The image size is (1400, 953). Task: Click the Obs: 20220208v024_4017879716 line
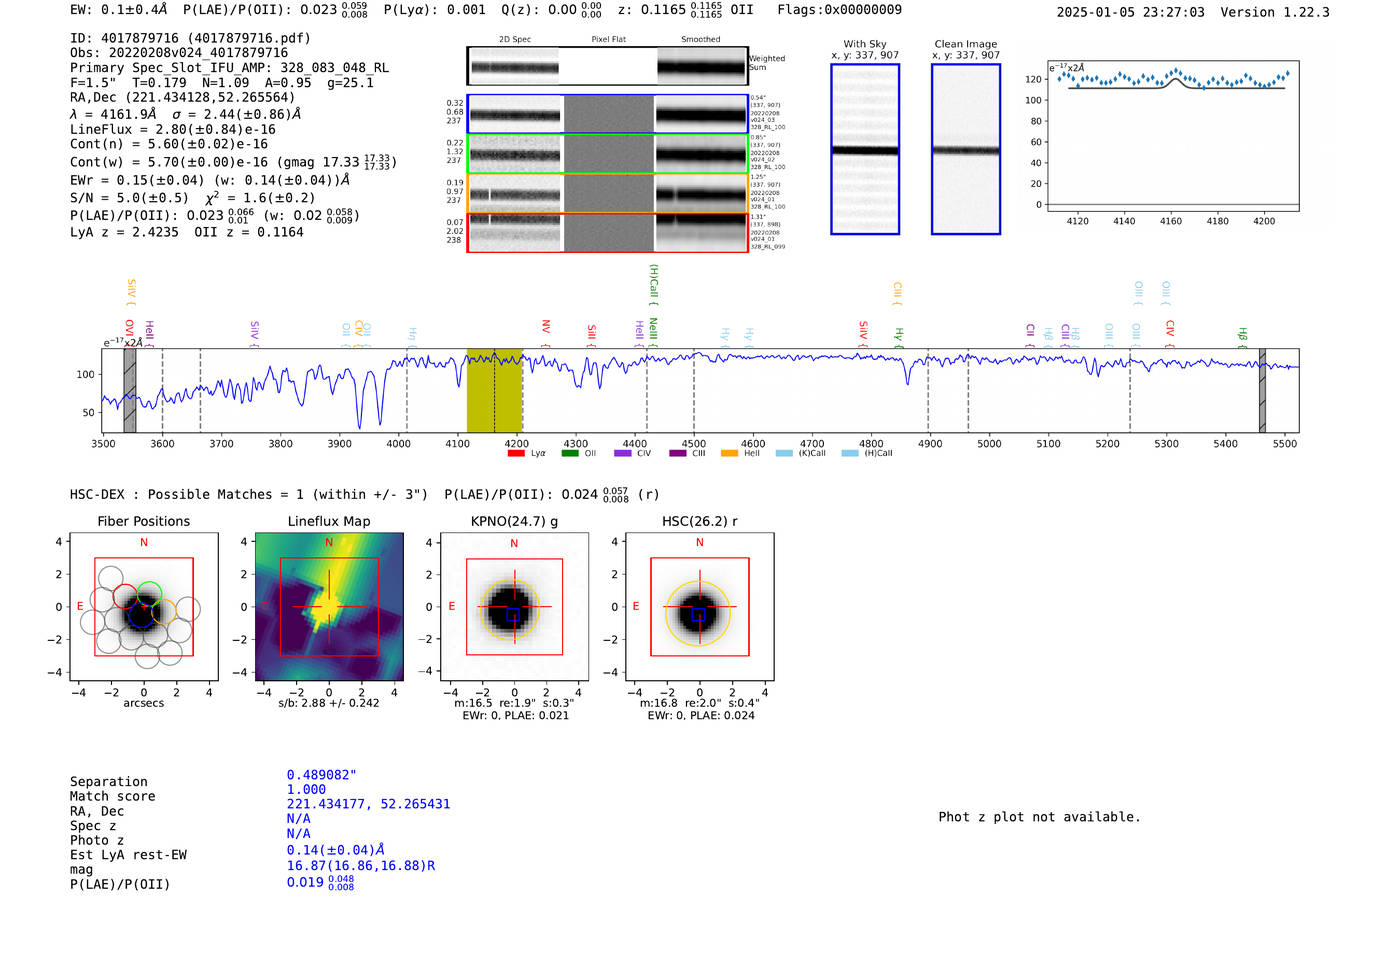pyautogui.click(x=179, y=53)
